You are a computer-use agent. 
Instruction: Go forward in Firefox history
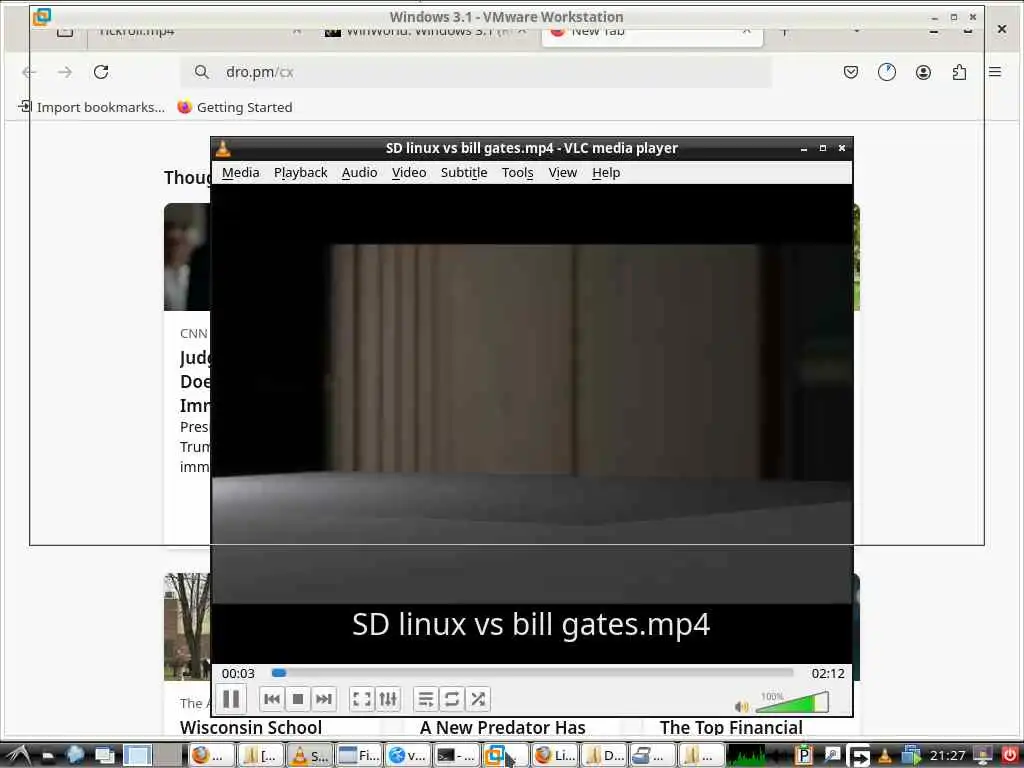[65, 72]
